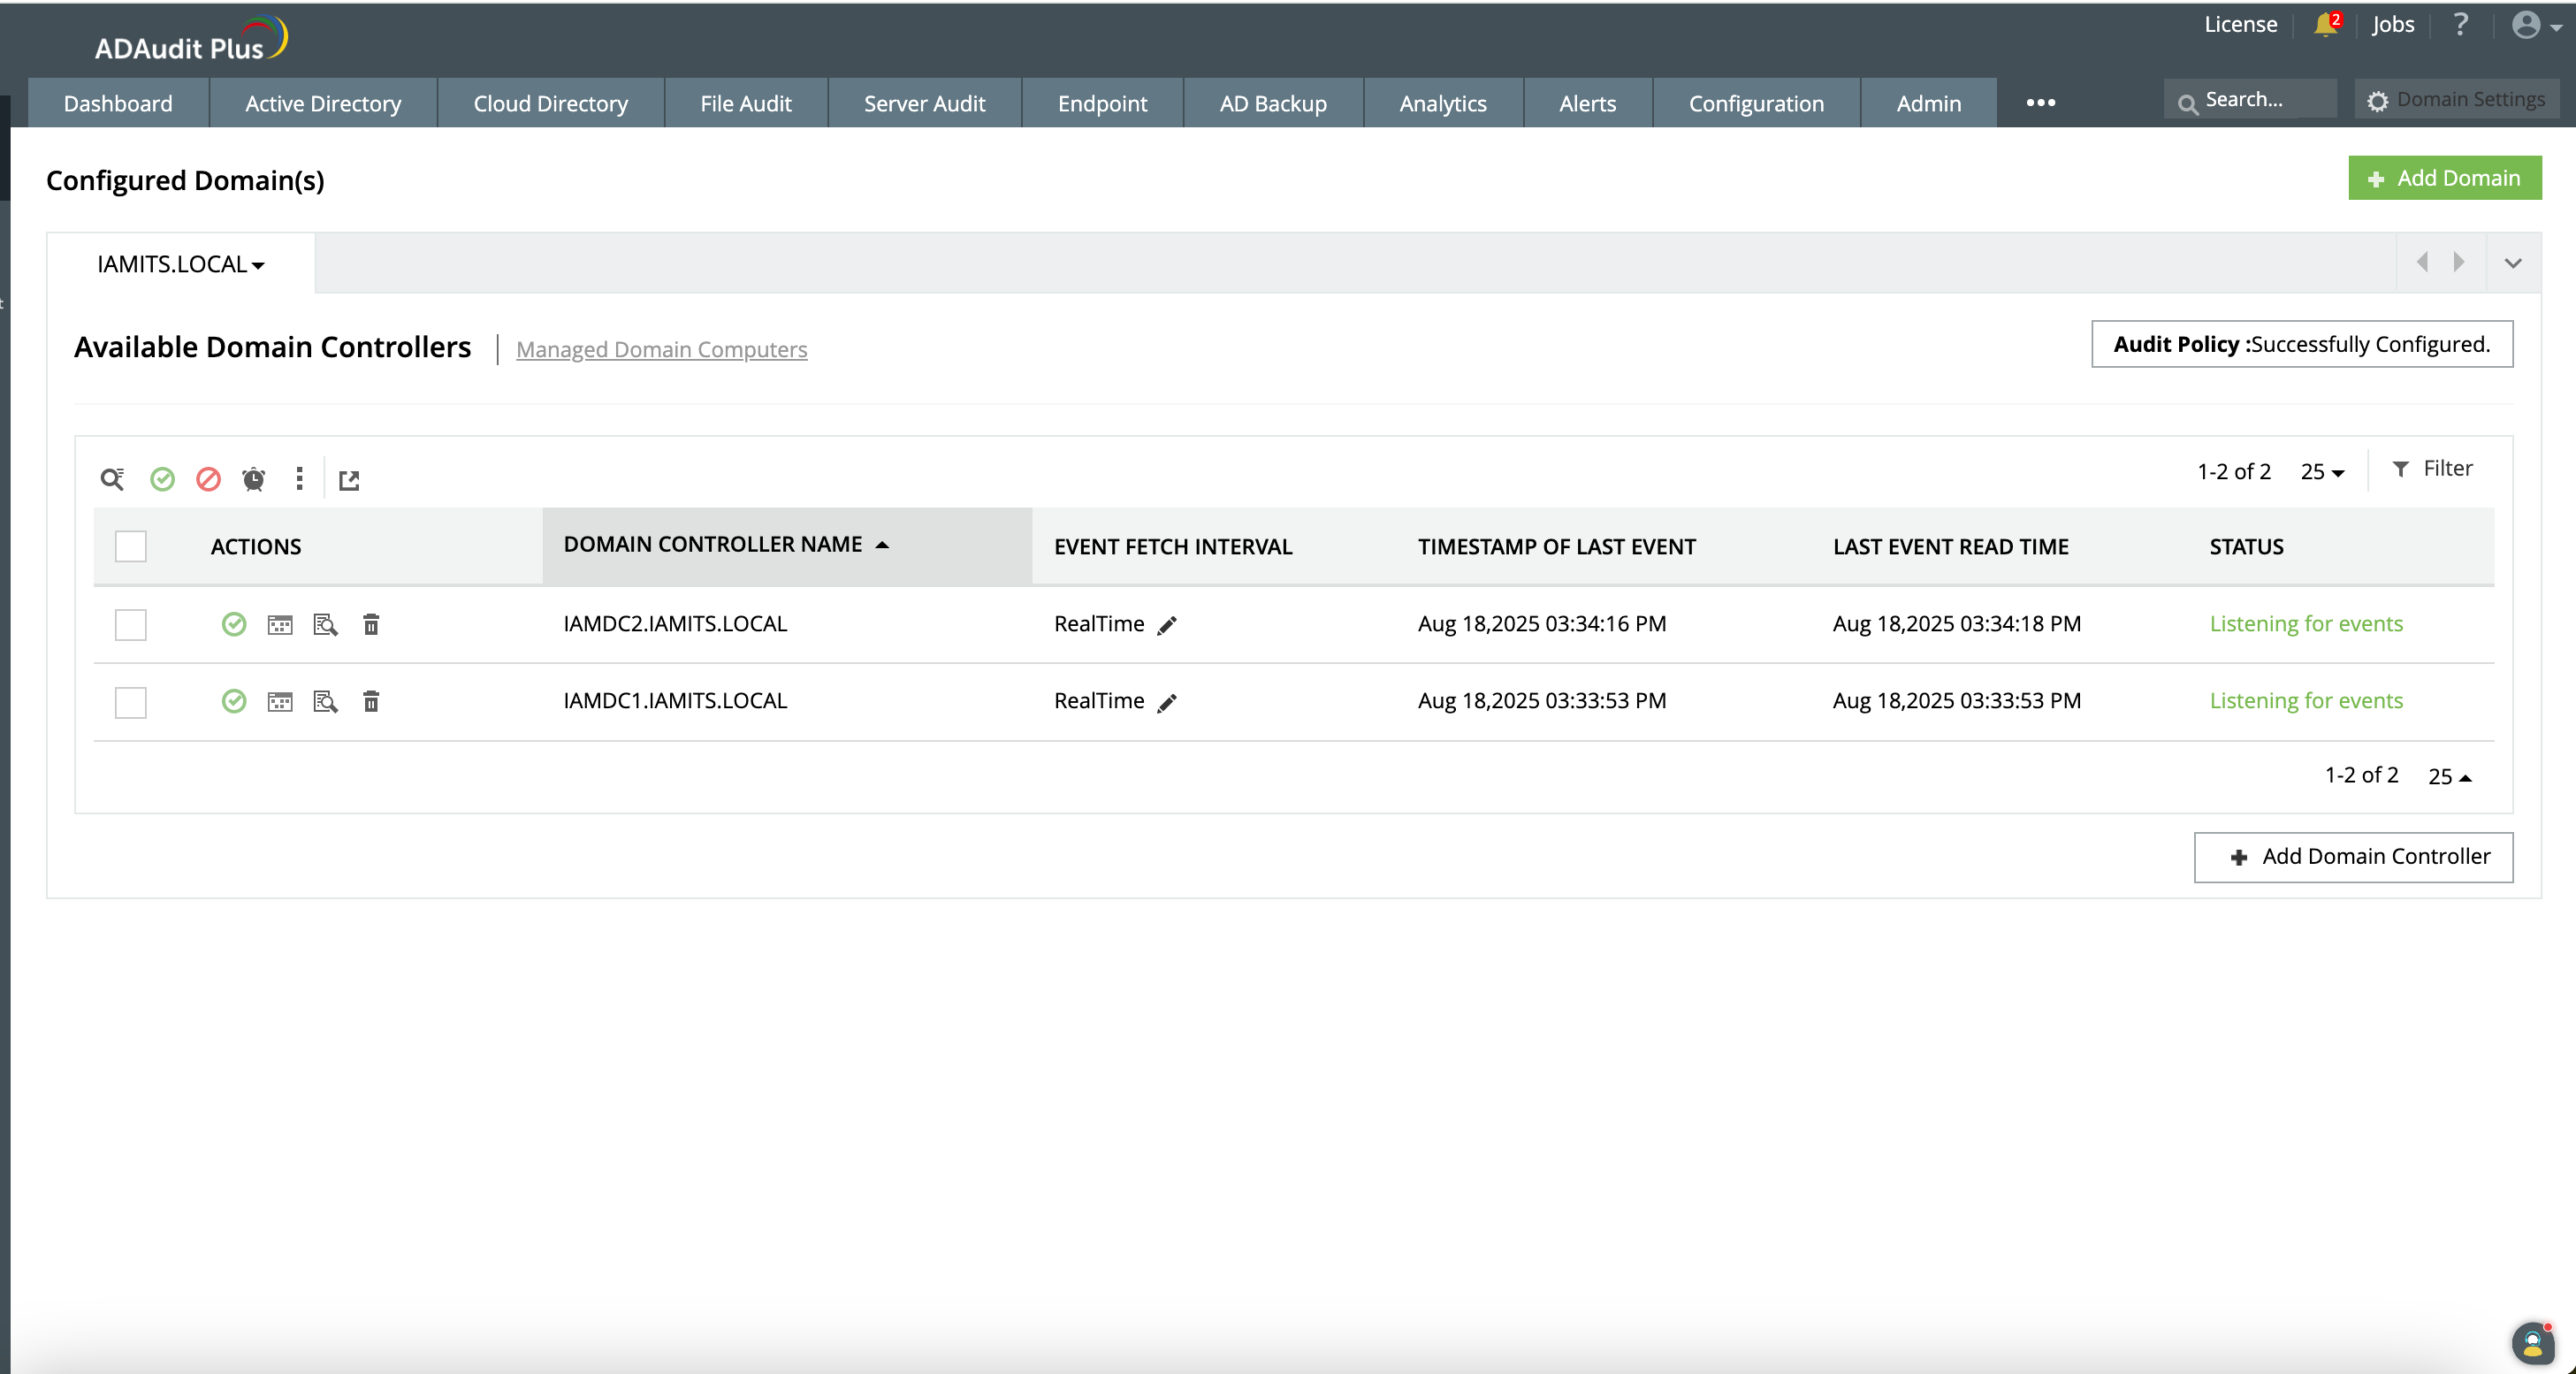This screenshot has width=2576, height=1374.
Task: Click the green status icon for IAMDC1 row
Action: [234, 702]
